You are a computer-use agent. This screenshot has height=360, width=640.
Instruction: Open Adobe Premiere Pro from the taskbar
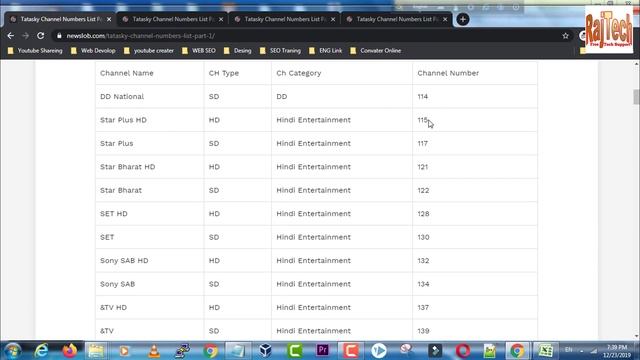pos(322,351)
